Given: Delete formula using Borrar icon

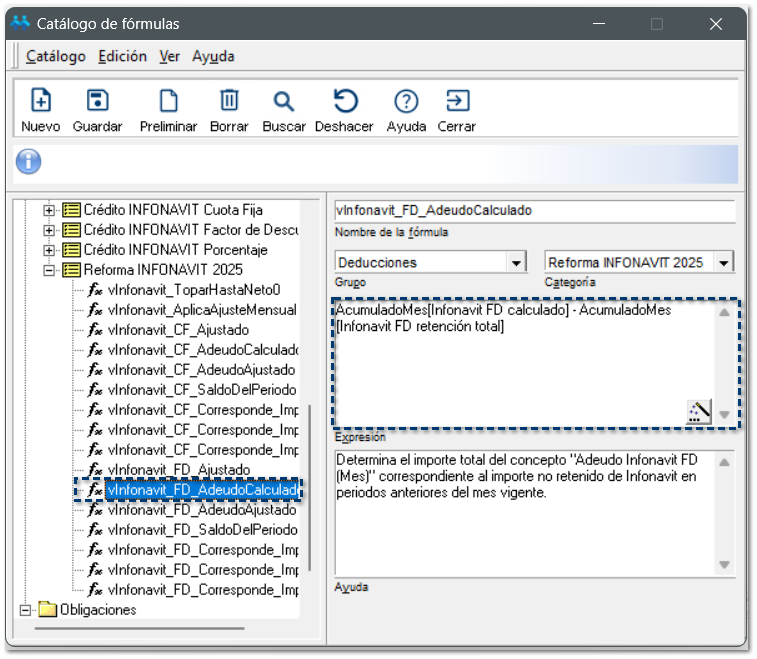Looking at the screenshot, I should tap(229, 101).
